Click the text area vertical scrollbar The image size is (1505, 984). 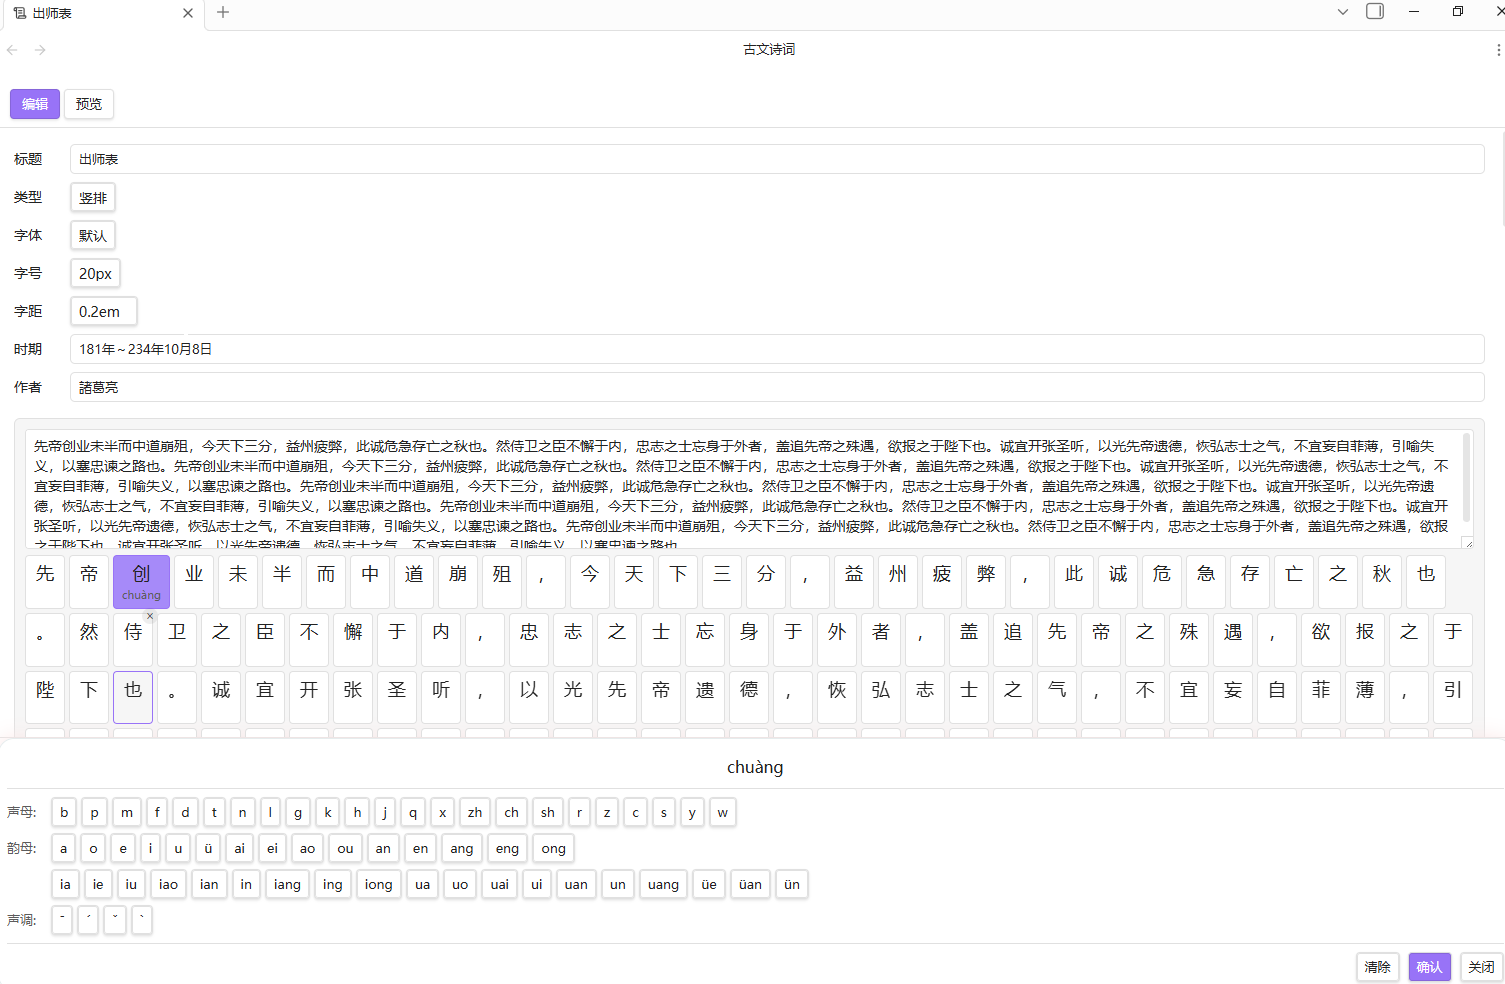tap(1467, 478)
